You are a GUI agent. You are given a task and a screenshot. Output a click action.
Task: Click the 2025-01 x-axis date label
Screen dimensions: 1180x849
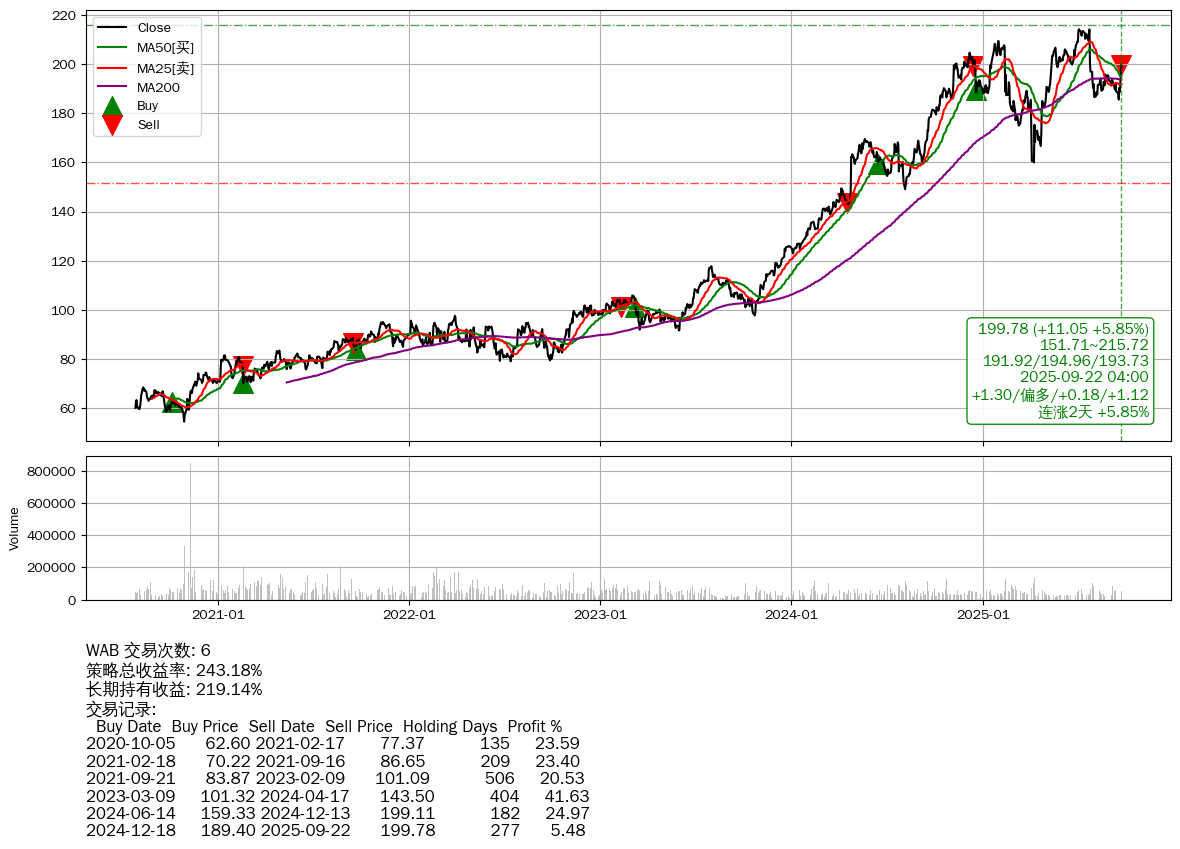point(983,615)
